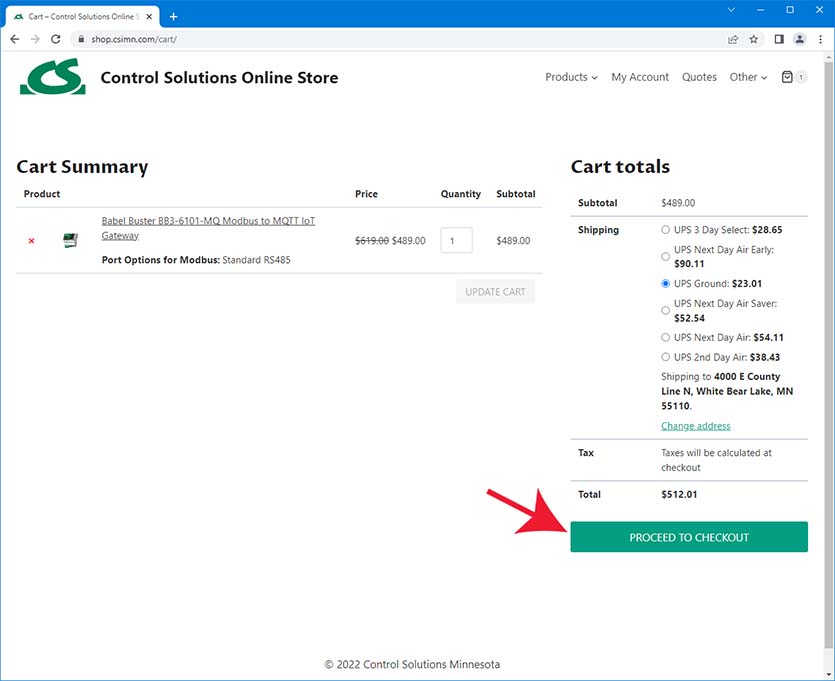Click the struck-through $619.00 price
This screenshot has height=681, width=835.
pos(372,241)
